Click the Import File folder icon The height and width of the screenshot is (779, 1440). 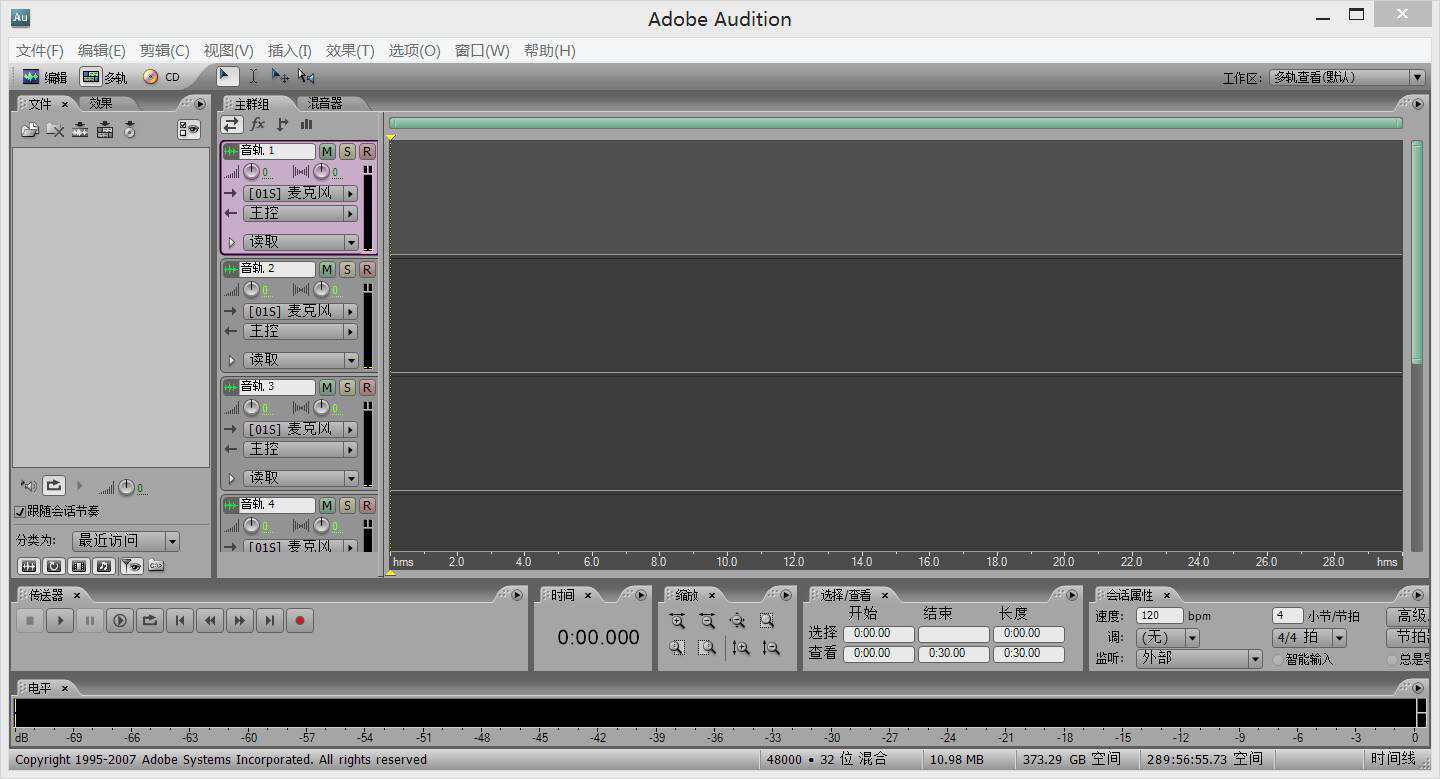tap(30, 130)
